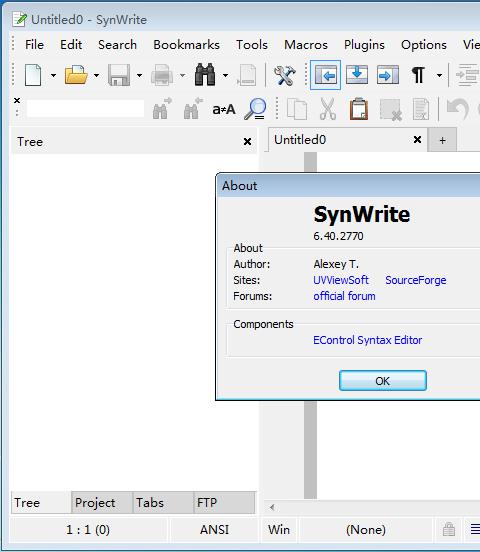Click the cut scissors icon

[x=328, y=109]
